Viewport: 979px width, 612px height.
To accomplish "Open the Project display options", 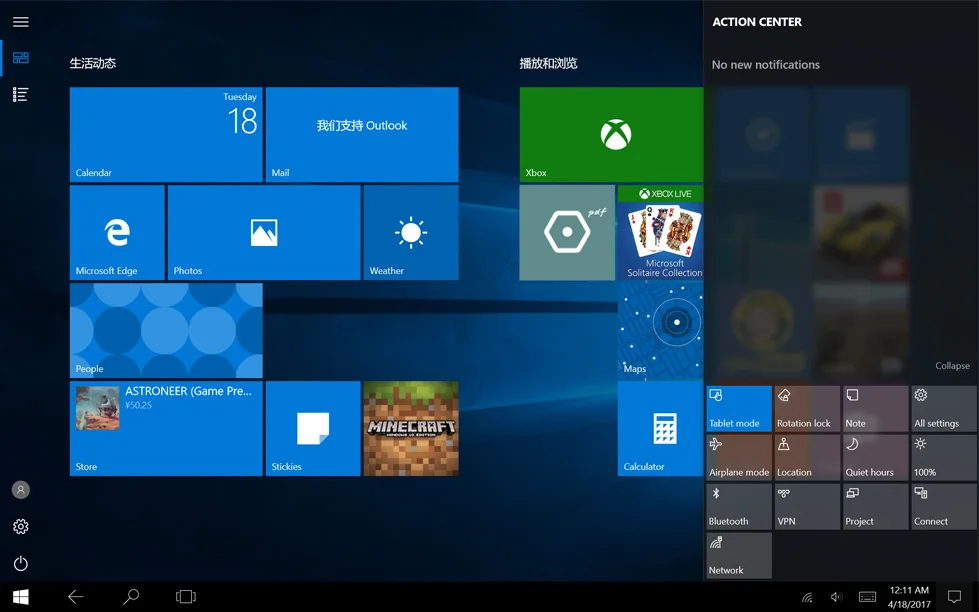I will click(x=875, y=506).
